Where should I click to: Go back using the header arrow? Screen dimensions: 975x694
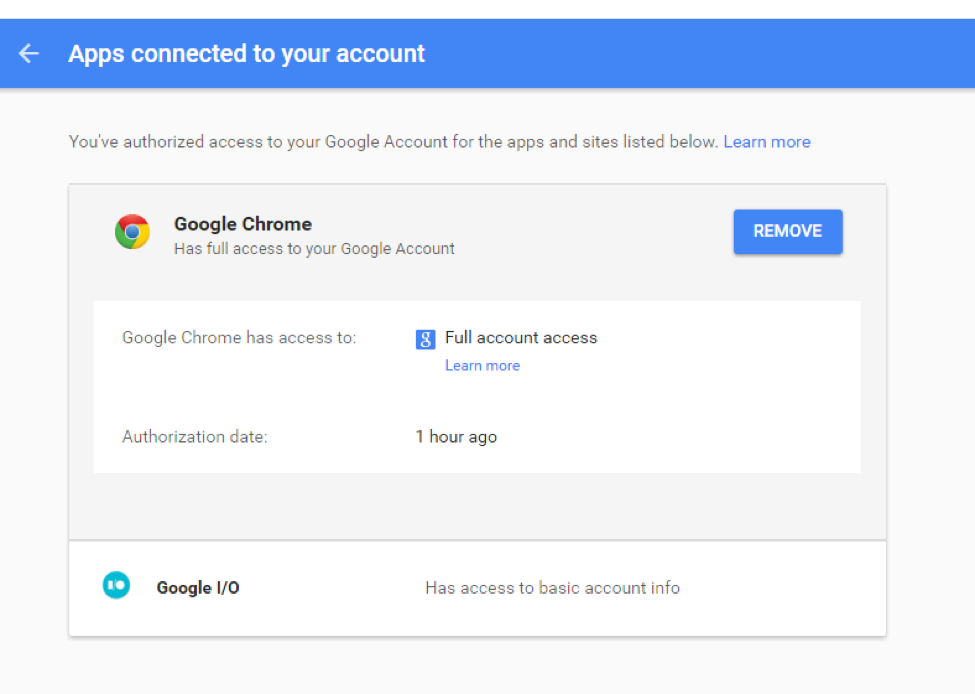[x=29, y=53]
